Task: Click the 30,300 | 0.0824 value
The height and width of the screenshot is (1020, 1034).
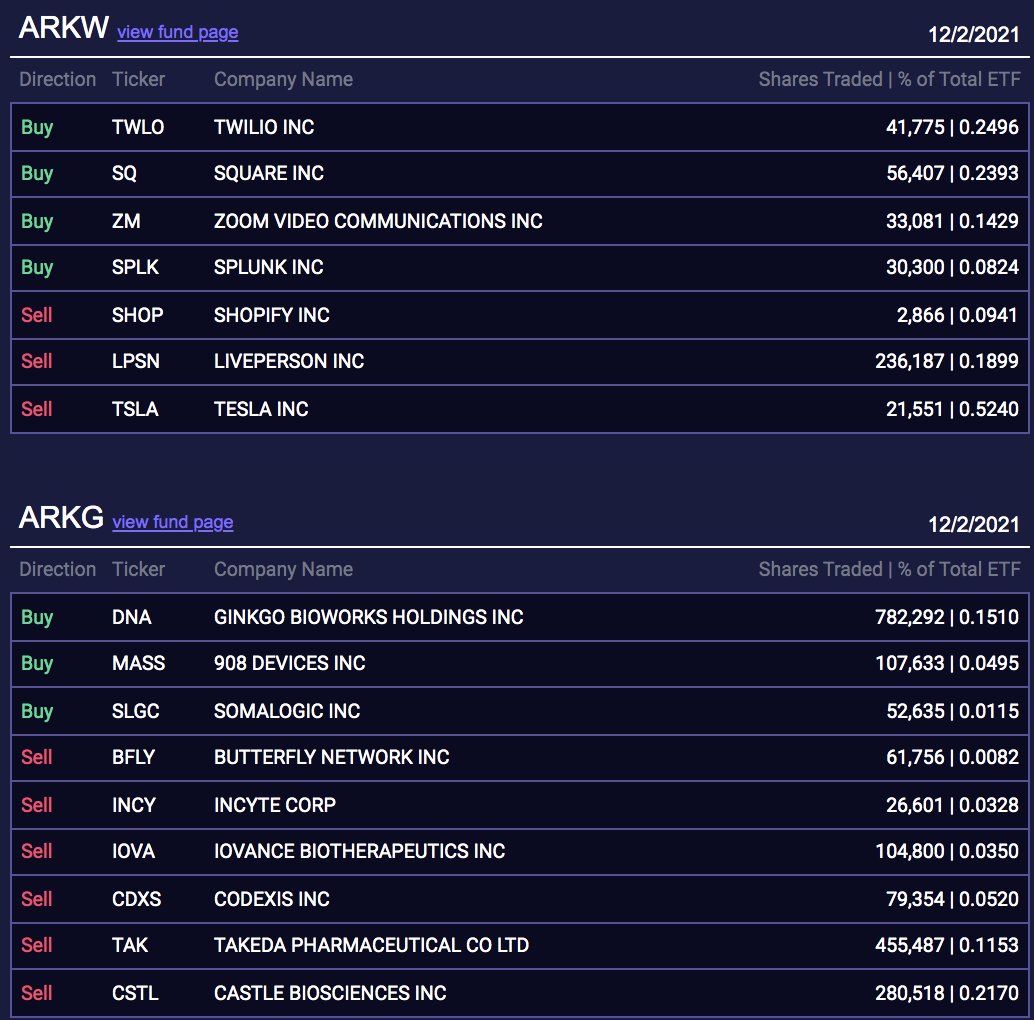Action: pyautogui.click(x=952, y=267)
